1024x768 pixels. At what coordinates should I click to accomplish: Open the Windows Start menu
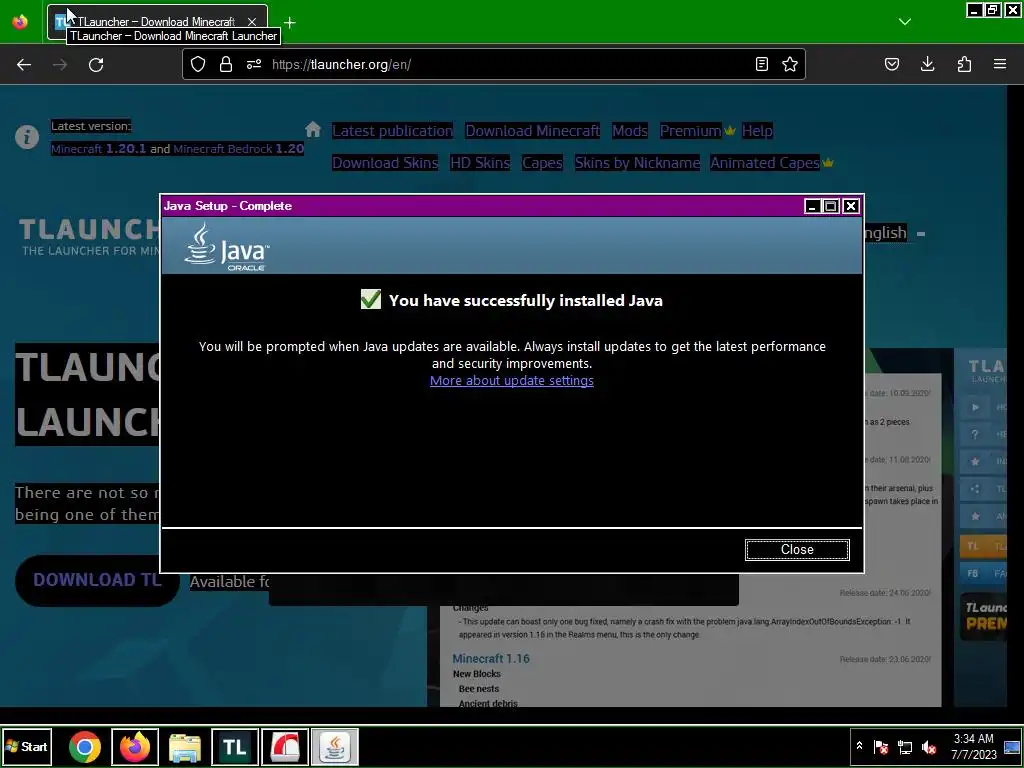pos(27,746)
